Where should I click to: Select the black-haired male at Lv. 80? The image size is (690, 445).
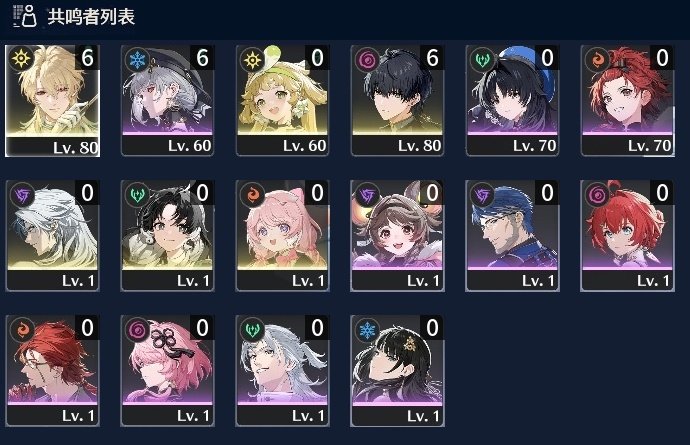[397, 100]
